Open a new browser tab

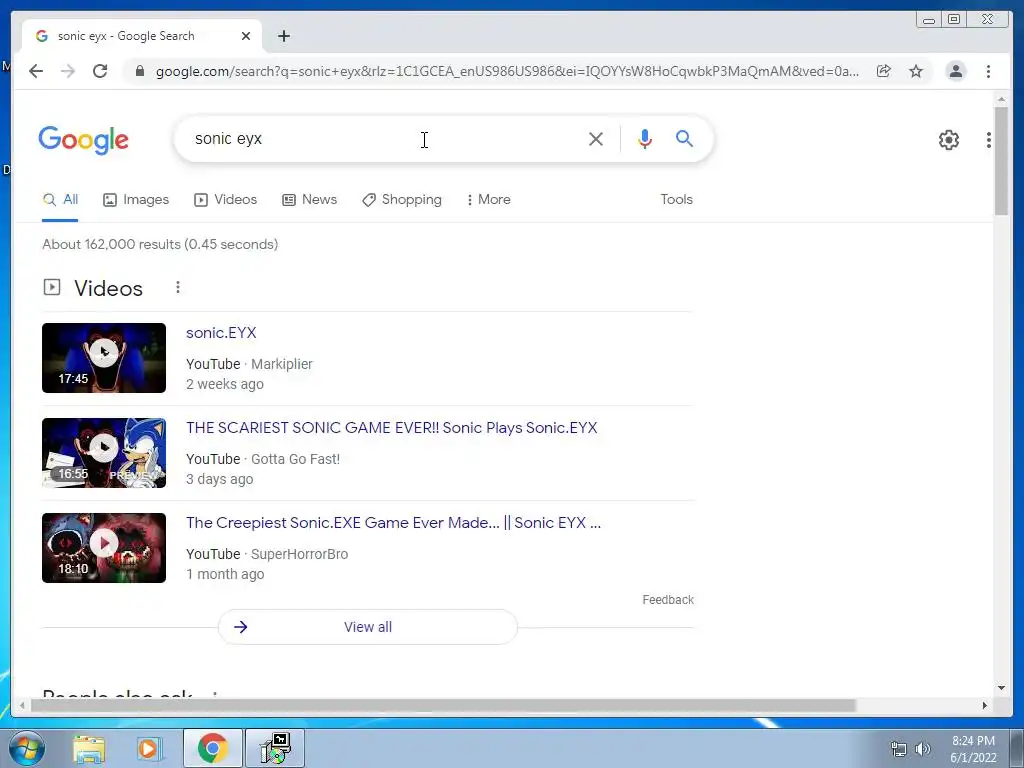point(283,36)
